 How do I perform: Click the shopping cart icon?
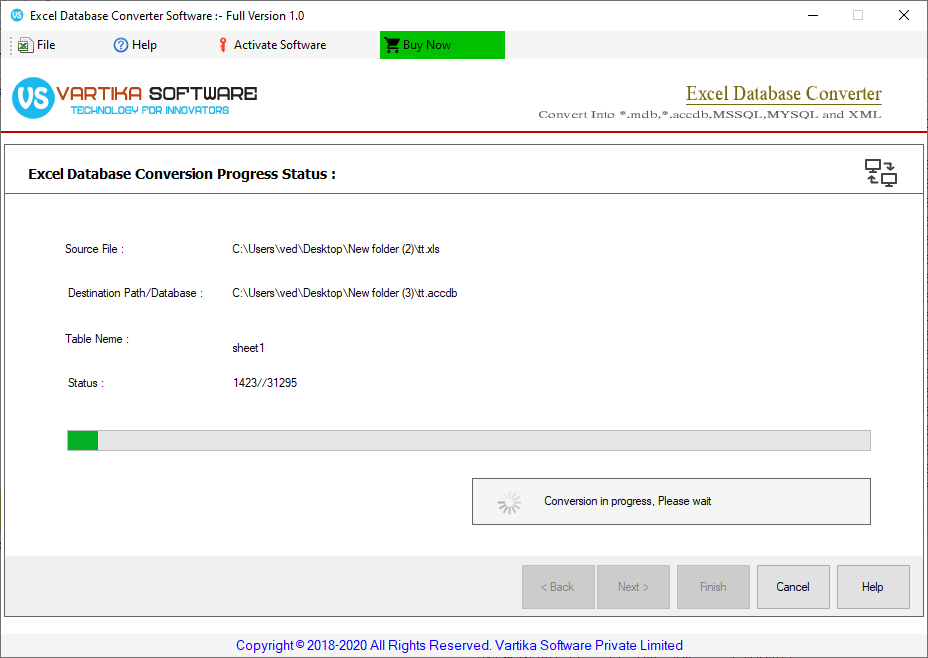tap(392, 45)
